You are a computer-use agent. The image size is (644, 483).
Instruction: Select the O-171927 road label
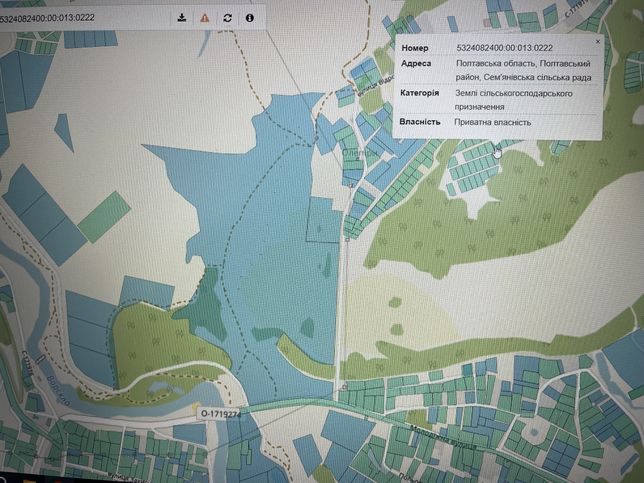[220, 414]
